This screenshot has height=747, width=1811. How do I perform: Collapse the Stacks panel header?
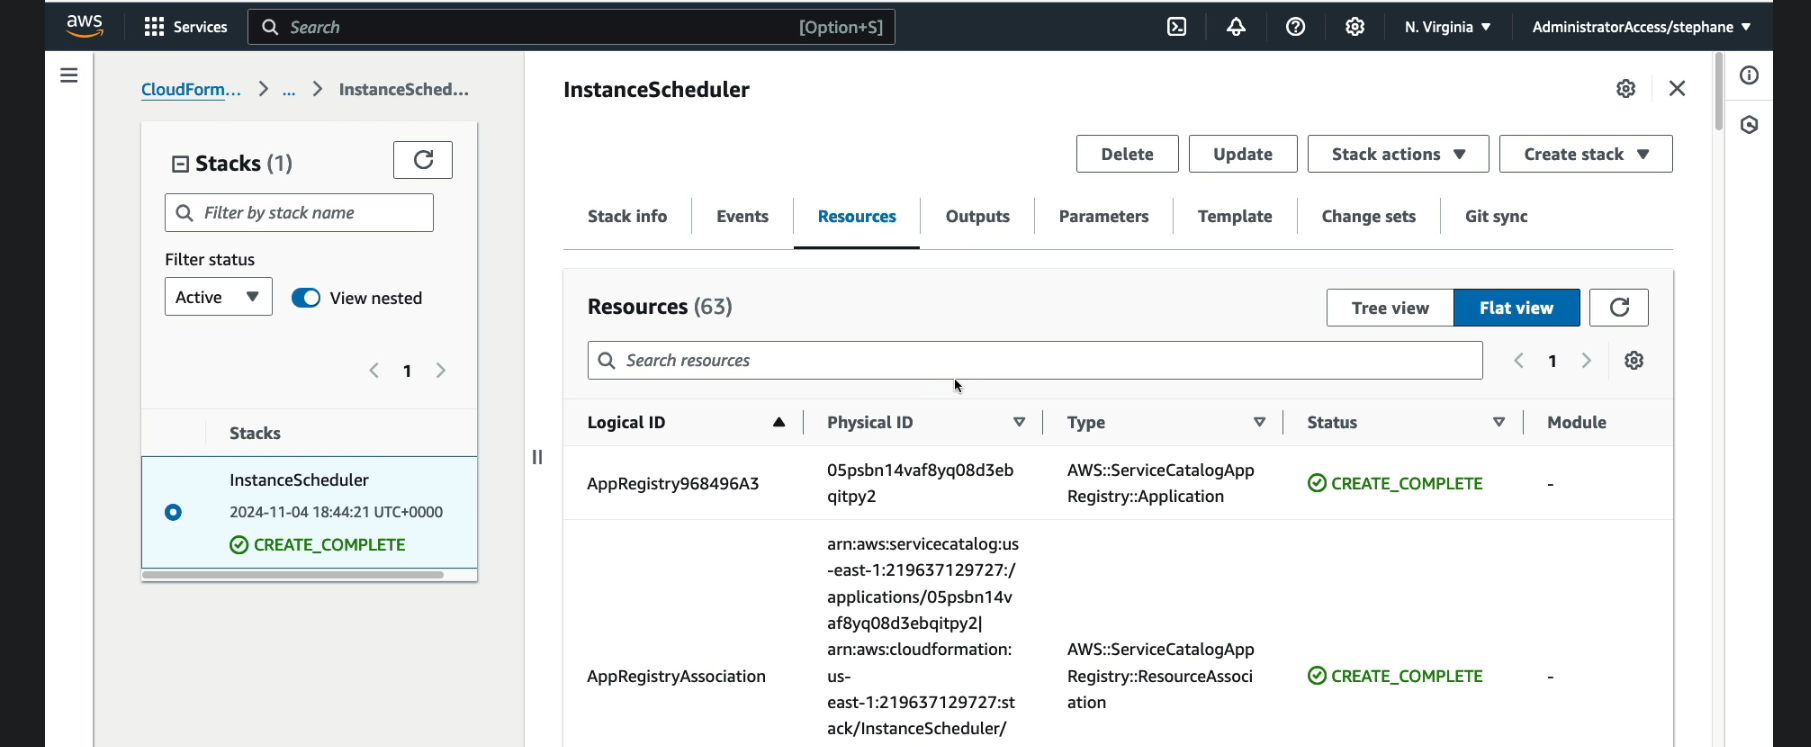(x=180, y=164)
